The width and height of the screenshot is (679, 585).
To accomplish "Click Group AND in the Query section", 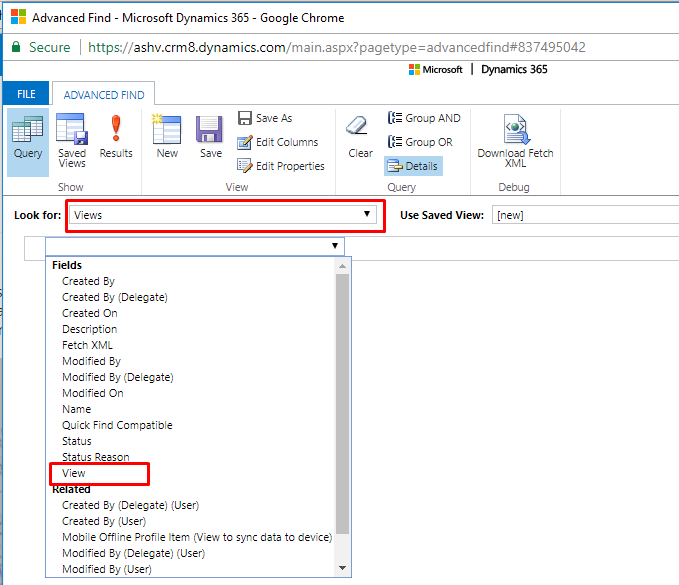I will pos(424,118).
